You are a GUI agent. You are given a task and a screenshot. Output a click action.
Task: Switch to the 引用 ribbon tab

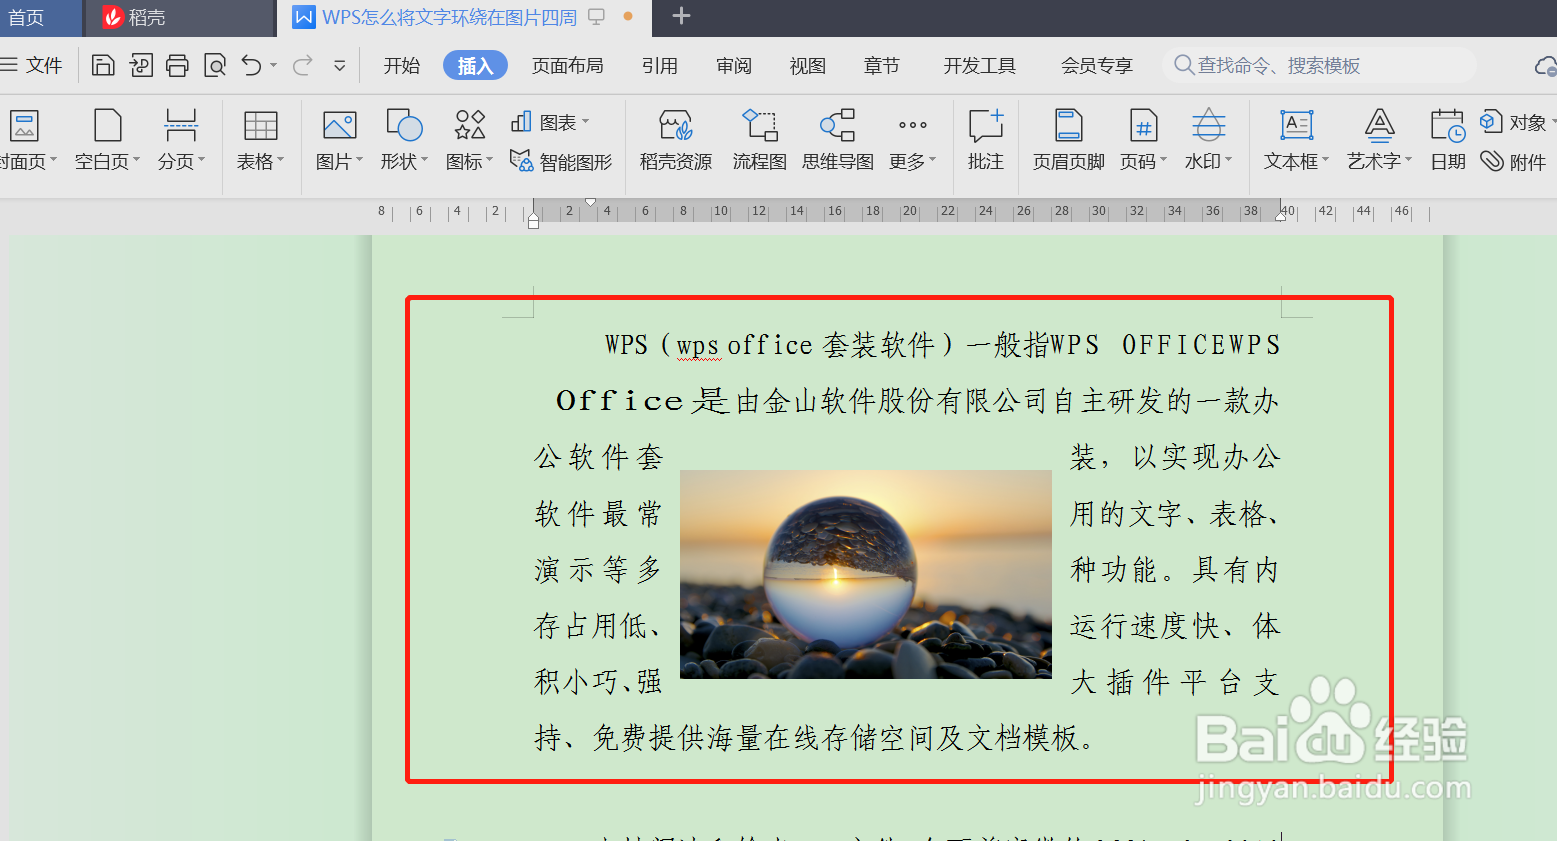click(660, 66)
